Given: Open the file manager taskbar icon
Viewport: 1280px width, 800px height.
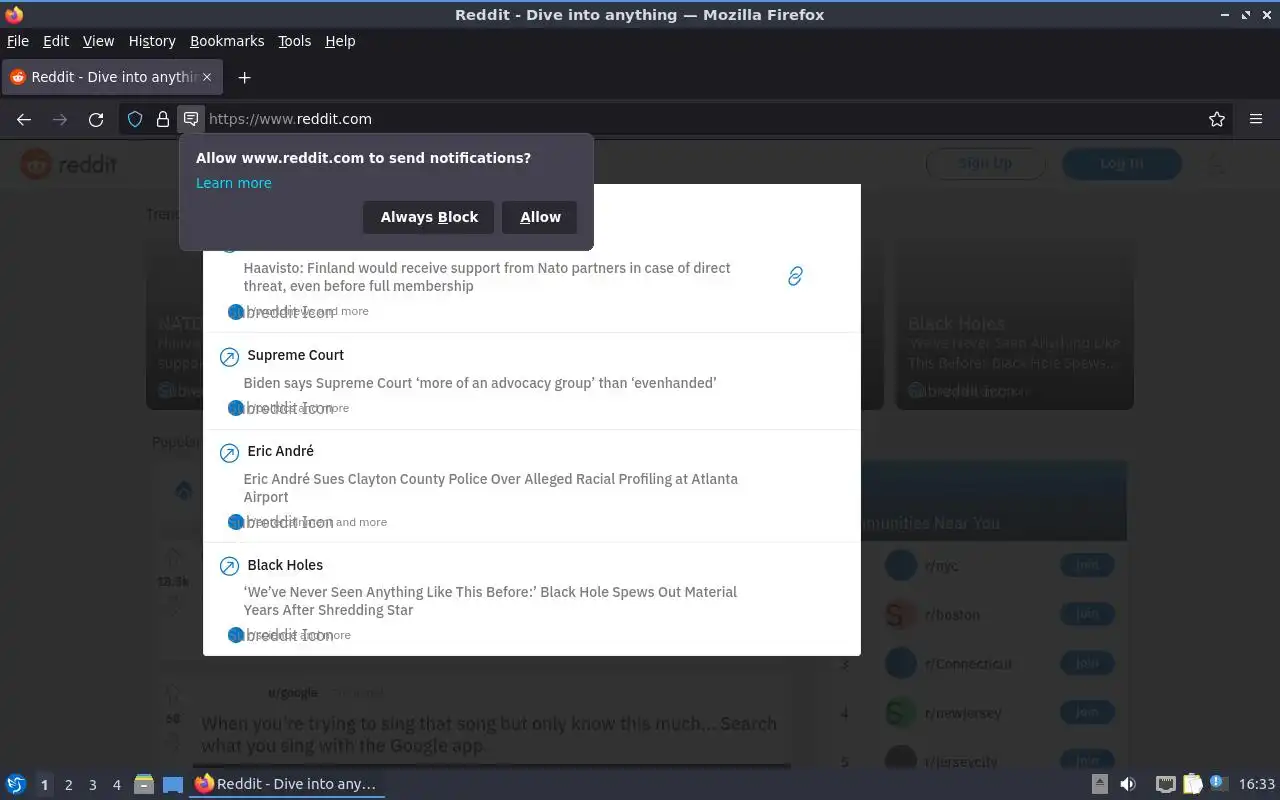Looking at the screenshot, I should pyautogui.click(x=144, y=784).
